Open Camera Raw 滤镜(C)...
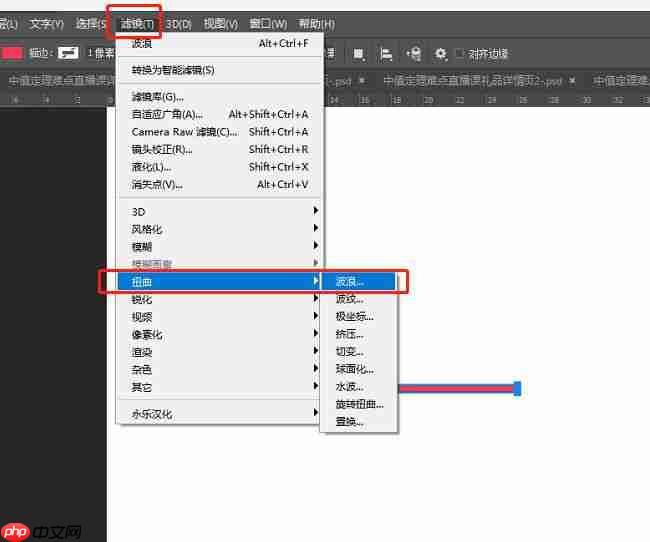 [220, 132]
